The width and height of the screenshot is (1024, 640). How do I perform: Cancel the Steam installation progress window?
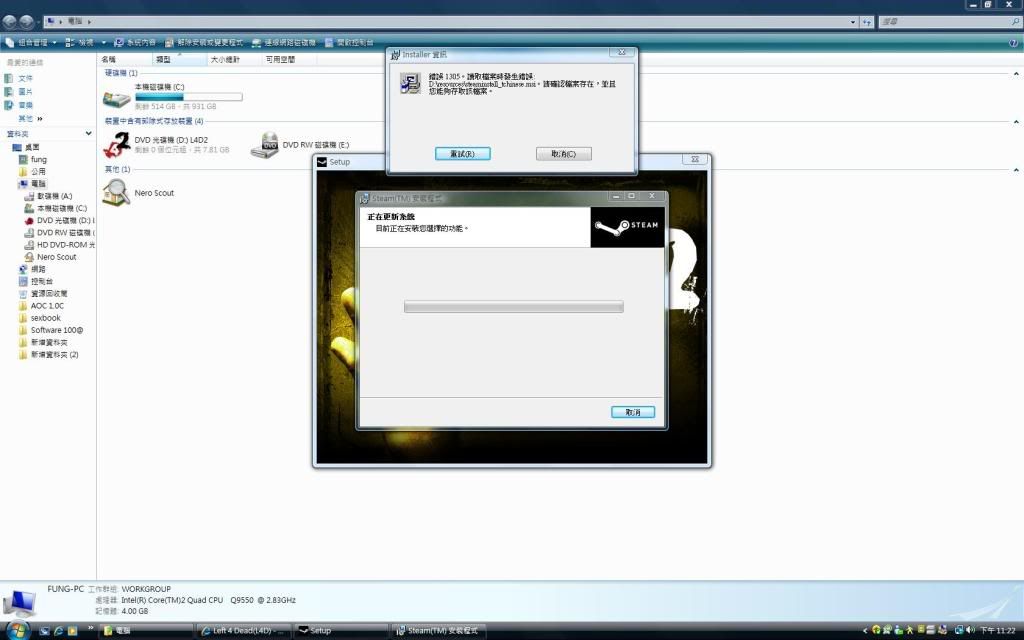(633, 412)
